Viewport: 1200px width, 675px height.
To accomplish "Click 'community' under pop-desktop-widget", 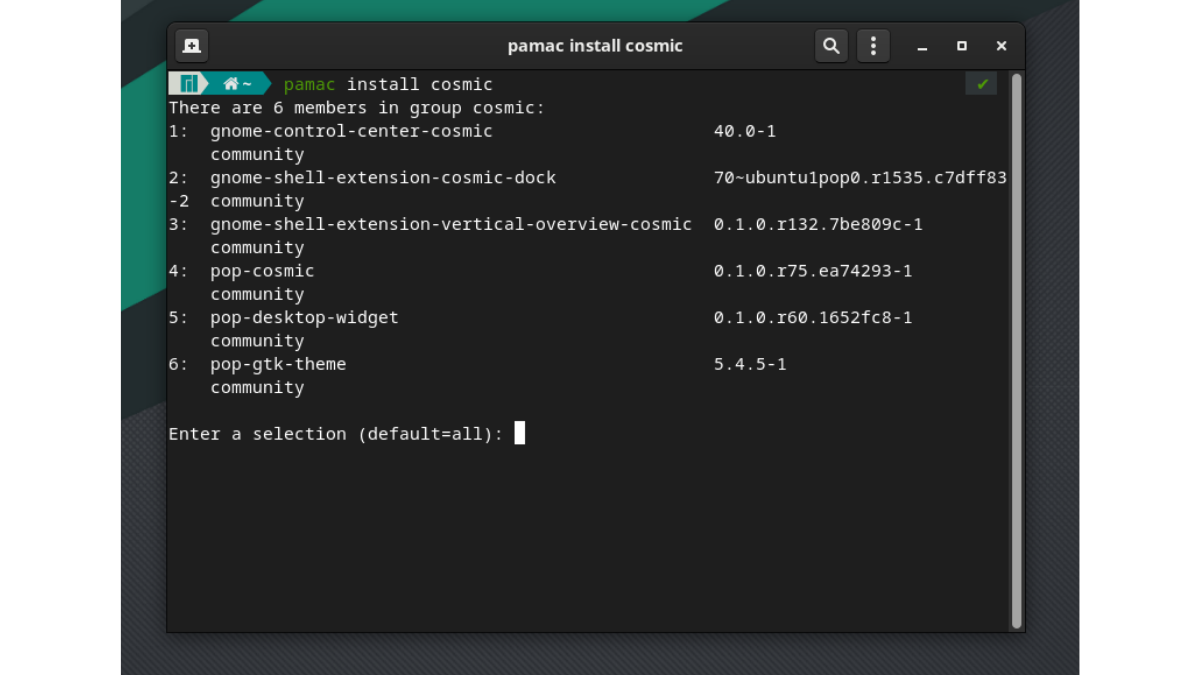I will tap(257, 341).
